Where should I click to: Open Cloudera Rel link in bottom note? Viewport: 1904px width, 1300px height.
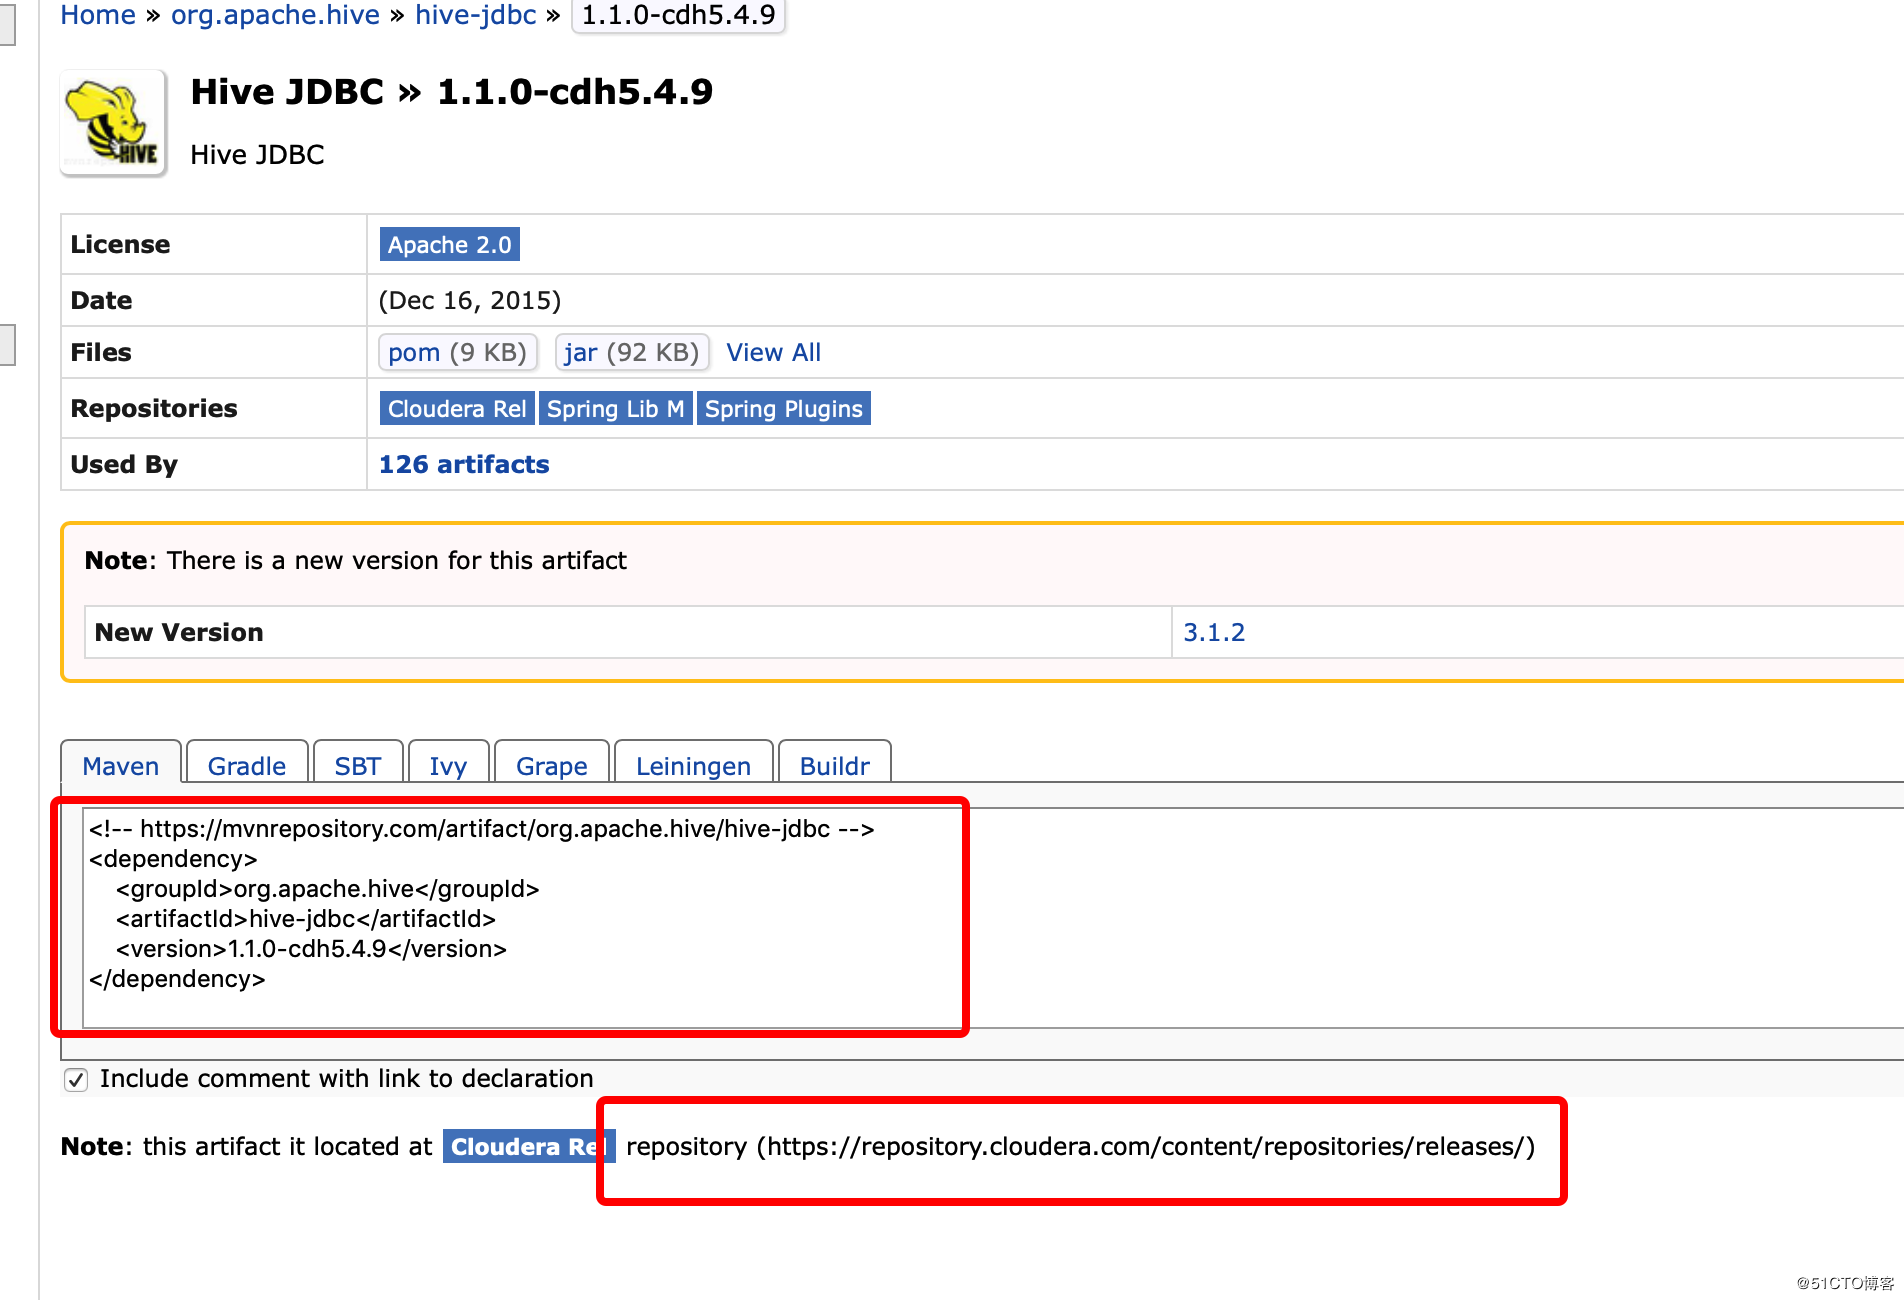tap(528, 1147)
